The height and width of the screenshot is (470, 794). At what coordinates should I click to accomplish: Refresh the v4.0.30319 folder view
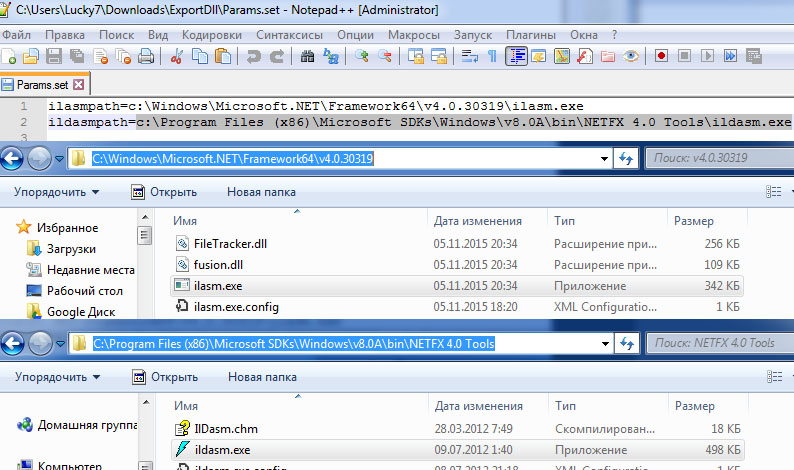pos(626,159)
